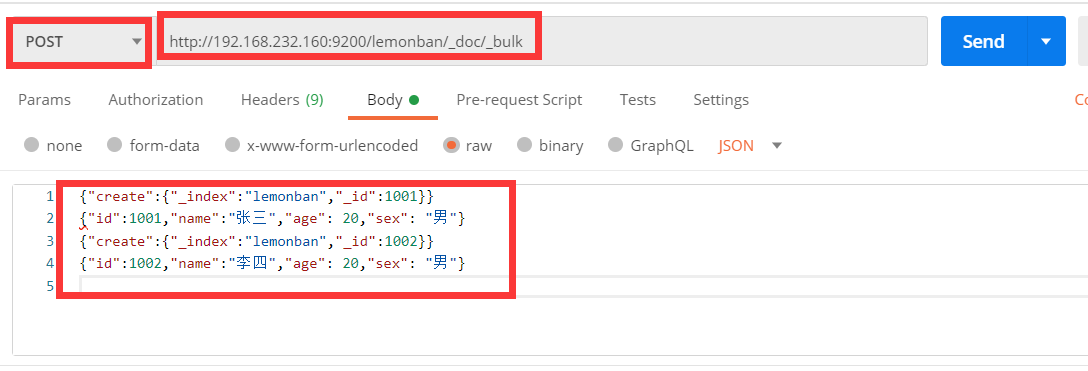1088x371 pixels.
Task: Expand the Send button arrow
Action: coord(1046,42)
